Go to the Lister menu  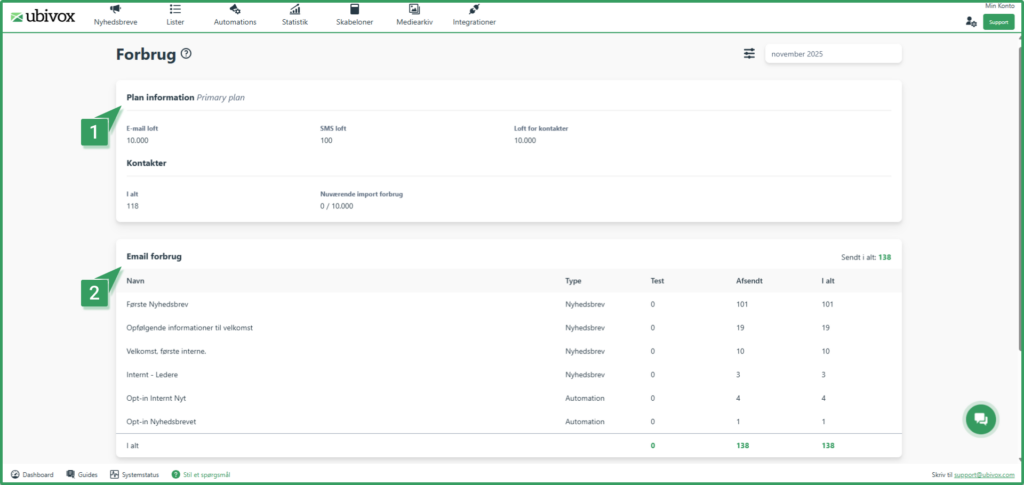pos(175,22)
